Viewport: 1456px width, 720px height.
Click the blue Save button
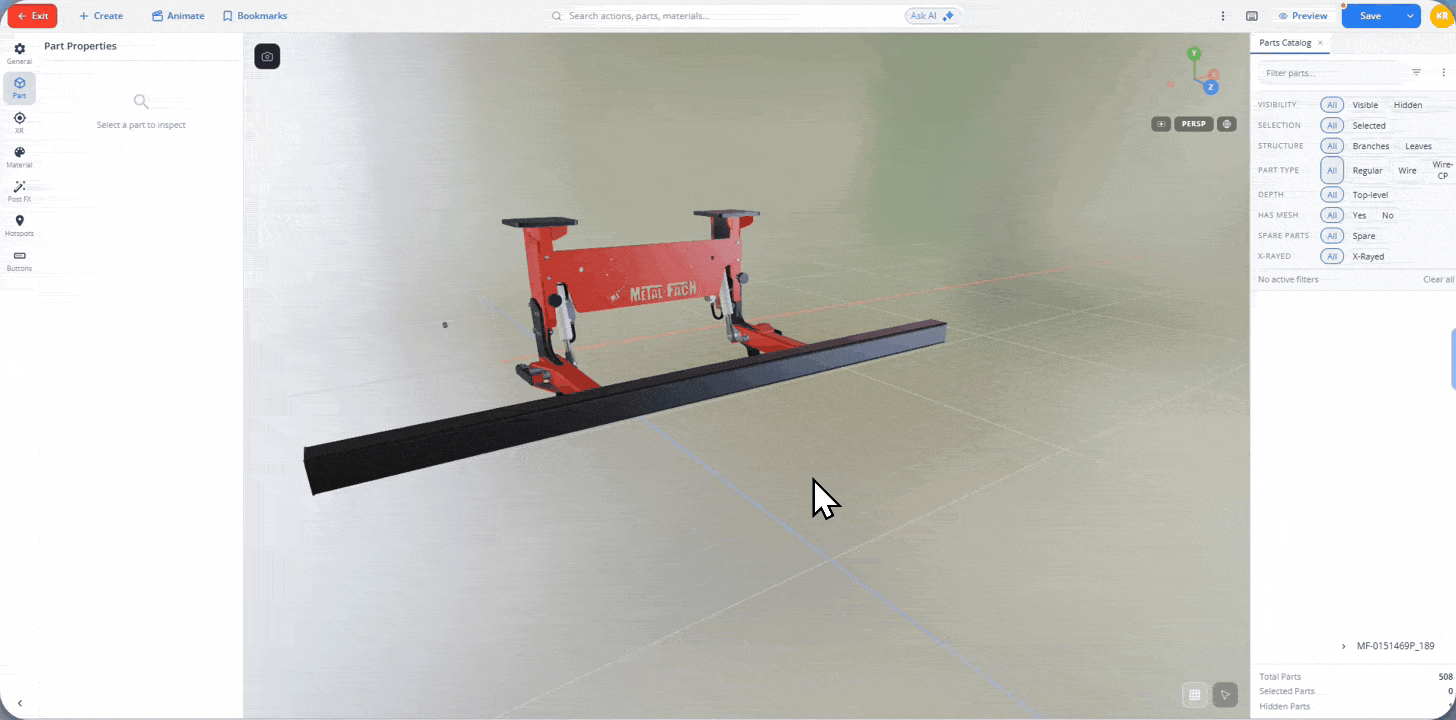[1370, 16]
